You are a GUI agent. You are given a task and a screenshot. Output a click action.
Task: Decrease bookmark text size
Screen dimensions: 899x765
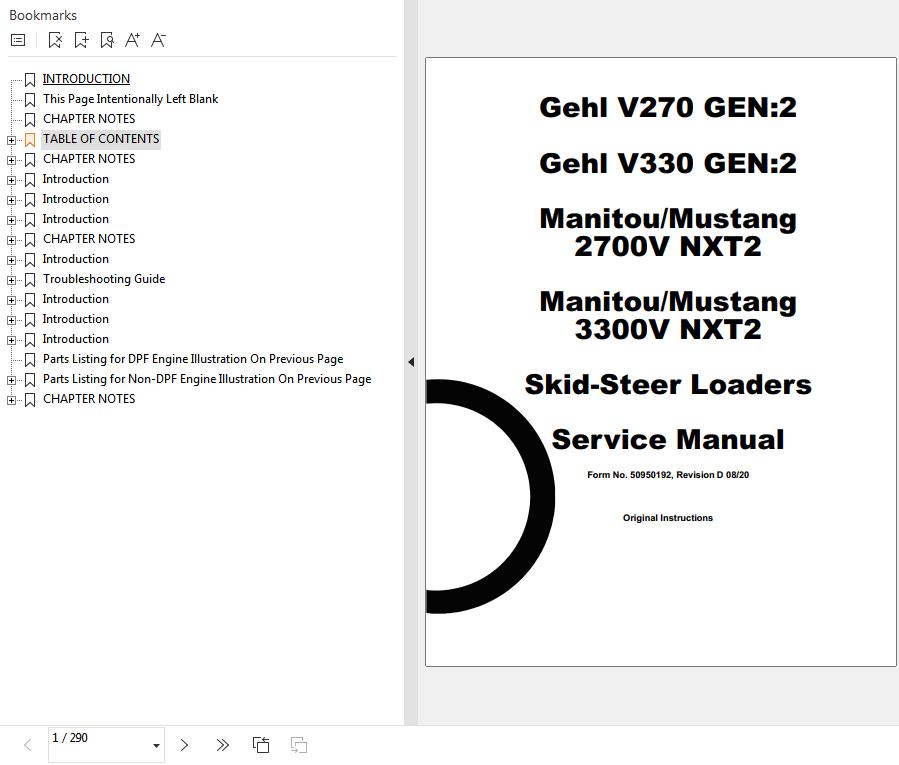pos(158,40)
